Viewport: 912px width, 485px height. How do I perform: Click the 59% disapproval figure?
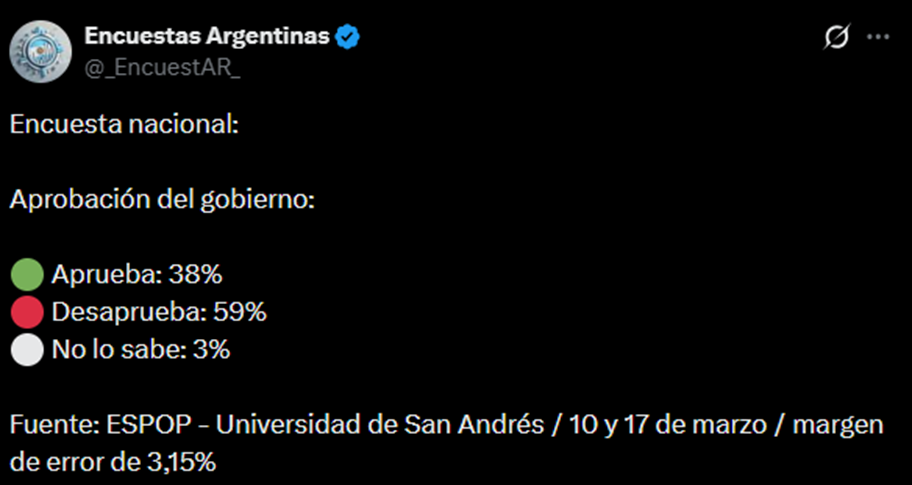pyautogui.click(x=240, y=312)
